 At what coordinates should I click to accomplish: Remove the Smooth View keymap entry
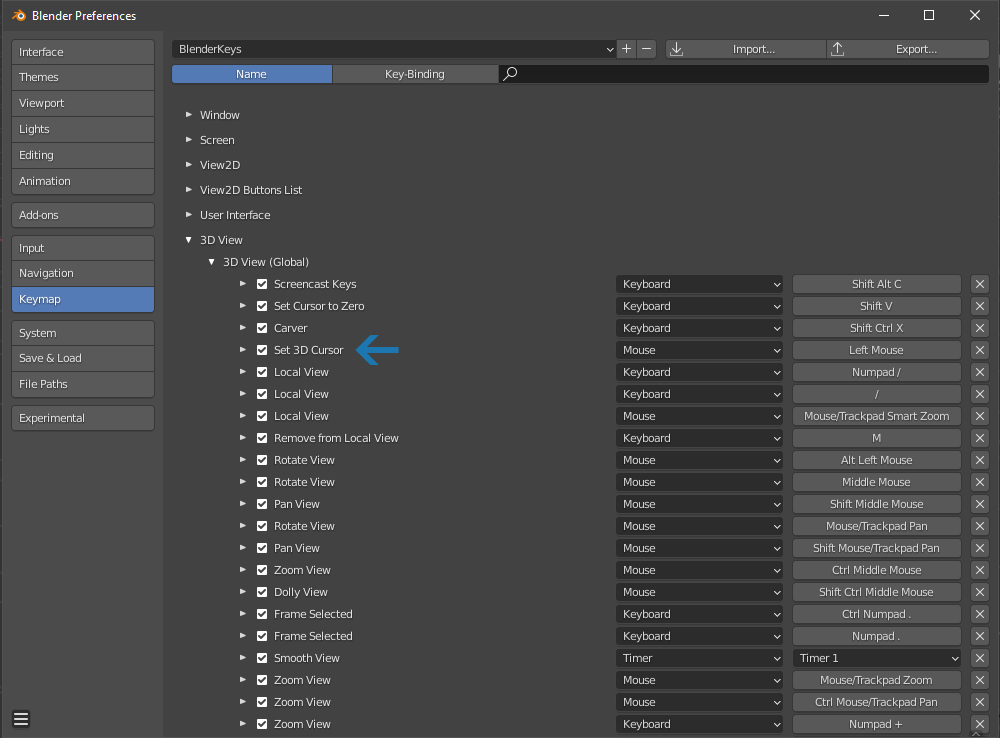980,658
